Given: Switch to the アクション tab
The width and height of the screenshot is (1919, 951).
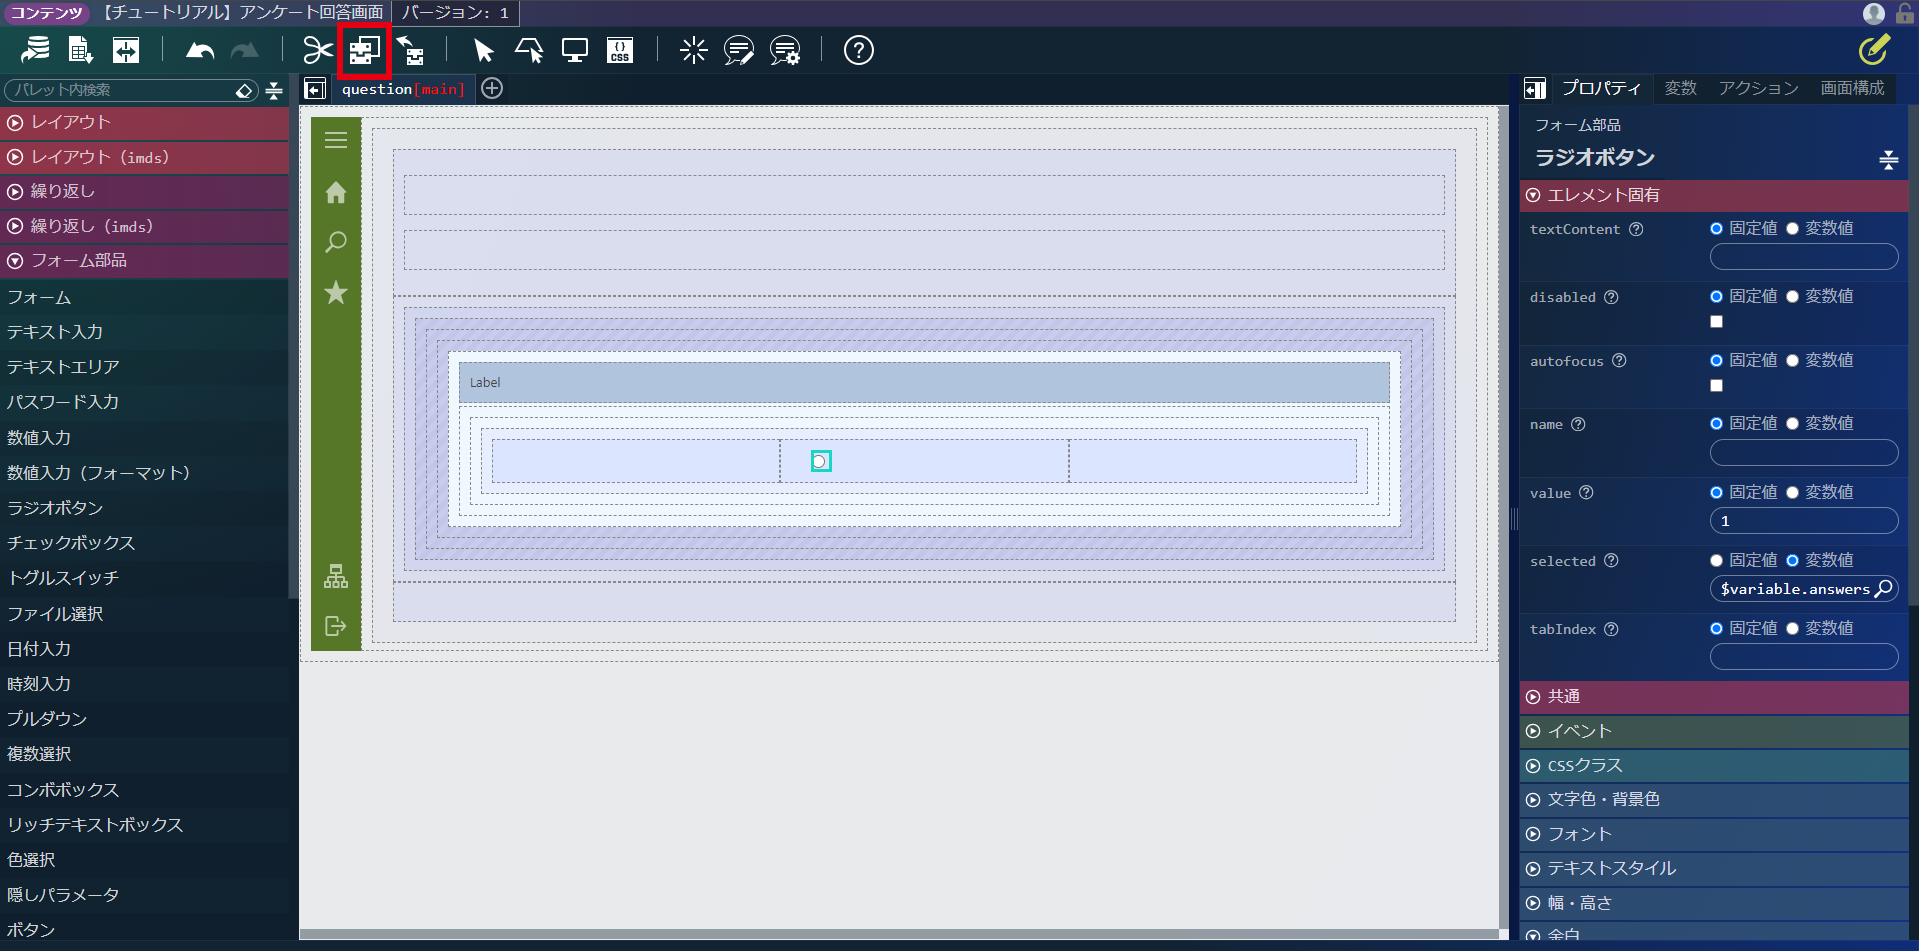Looking at the screenshot, I should [x=1758, y=88].
